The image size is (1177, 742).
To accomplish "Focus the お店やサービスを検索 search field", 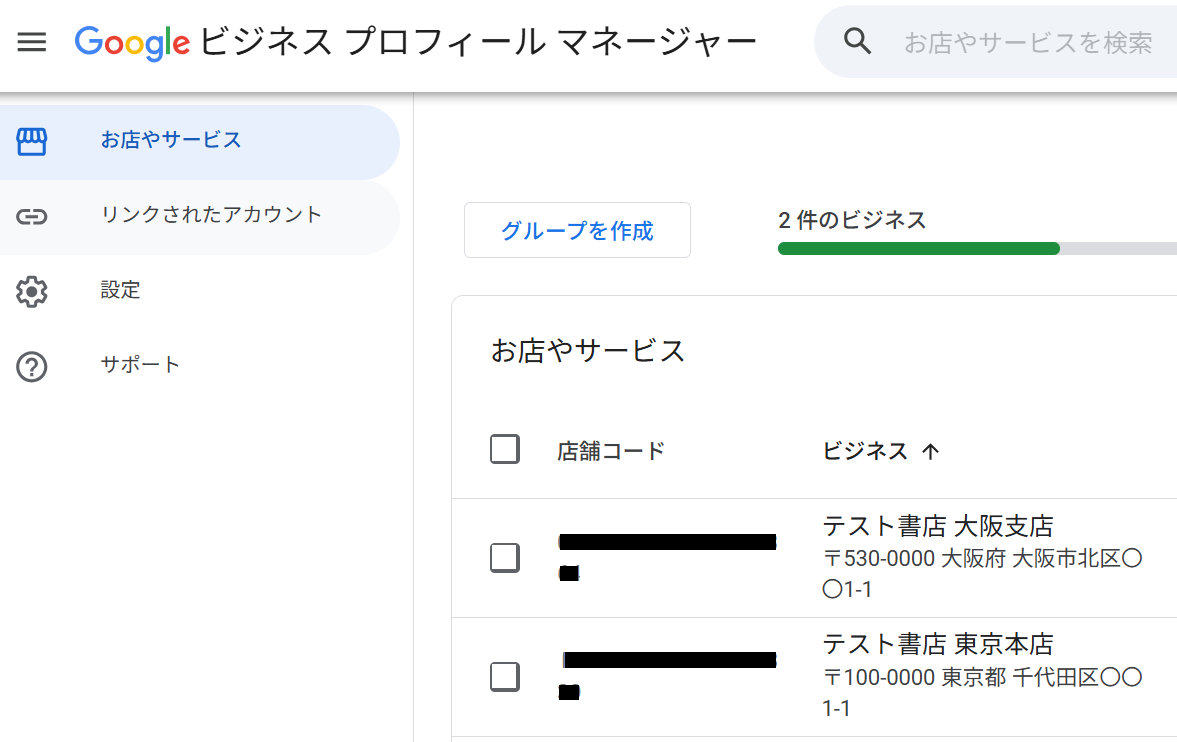I will (x=1030, y=43).
